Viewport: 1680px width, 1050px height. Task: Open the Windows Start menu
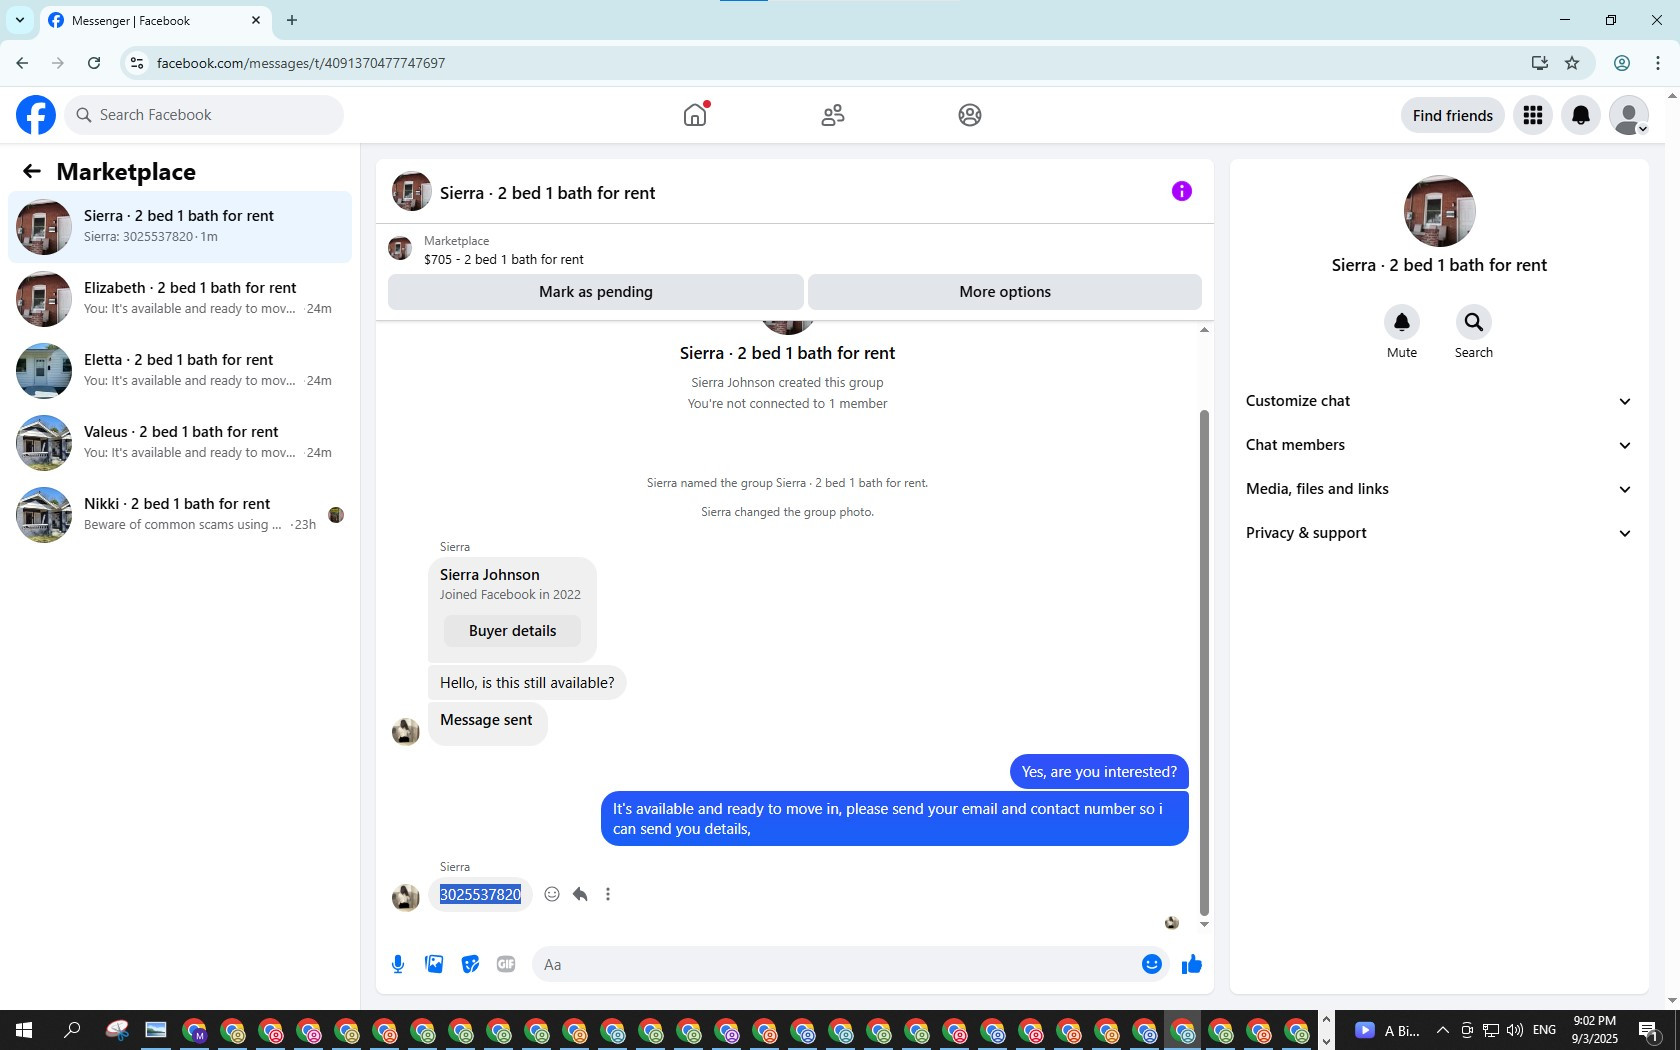(24, 1030)
